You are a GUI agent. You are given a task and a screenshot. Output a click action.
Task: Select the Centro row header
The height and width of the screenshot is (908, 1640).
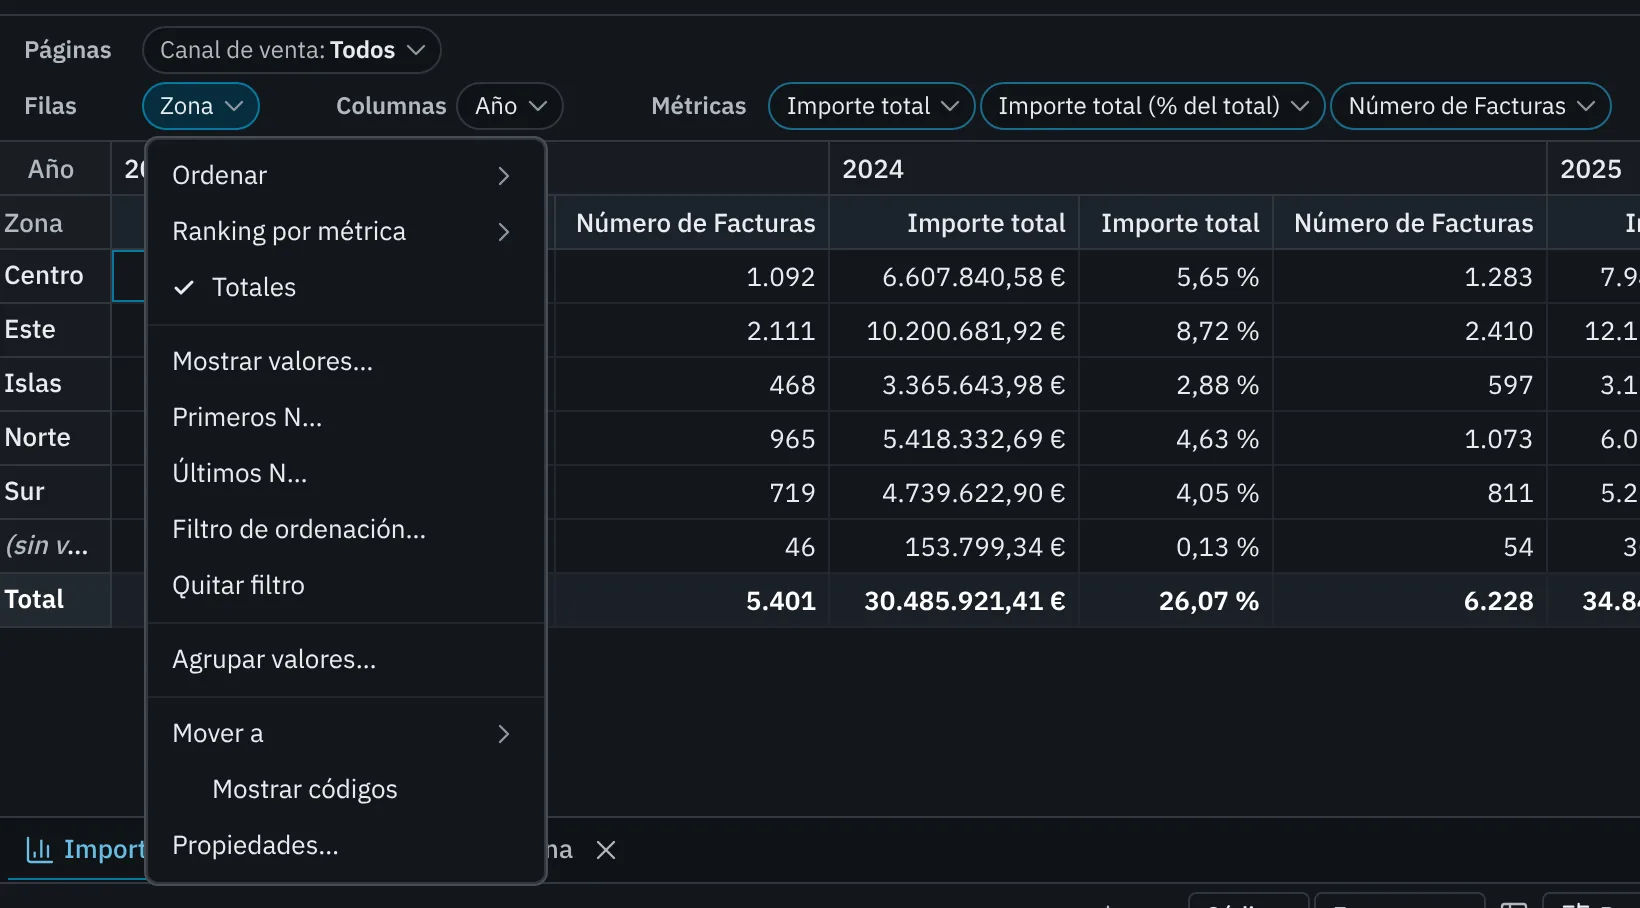tap(55, 276)
